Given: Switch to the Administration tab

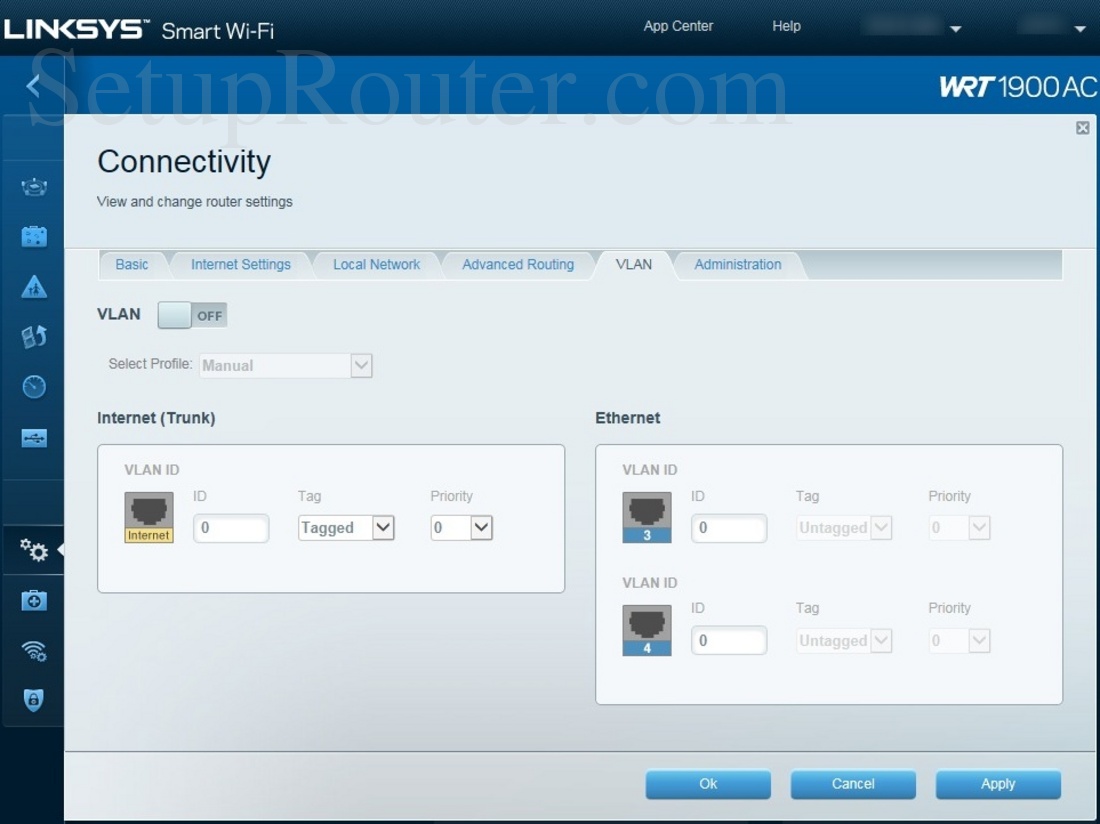Looking at the screenshot, I should (738, 264).
